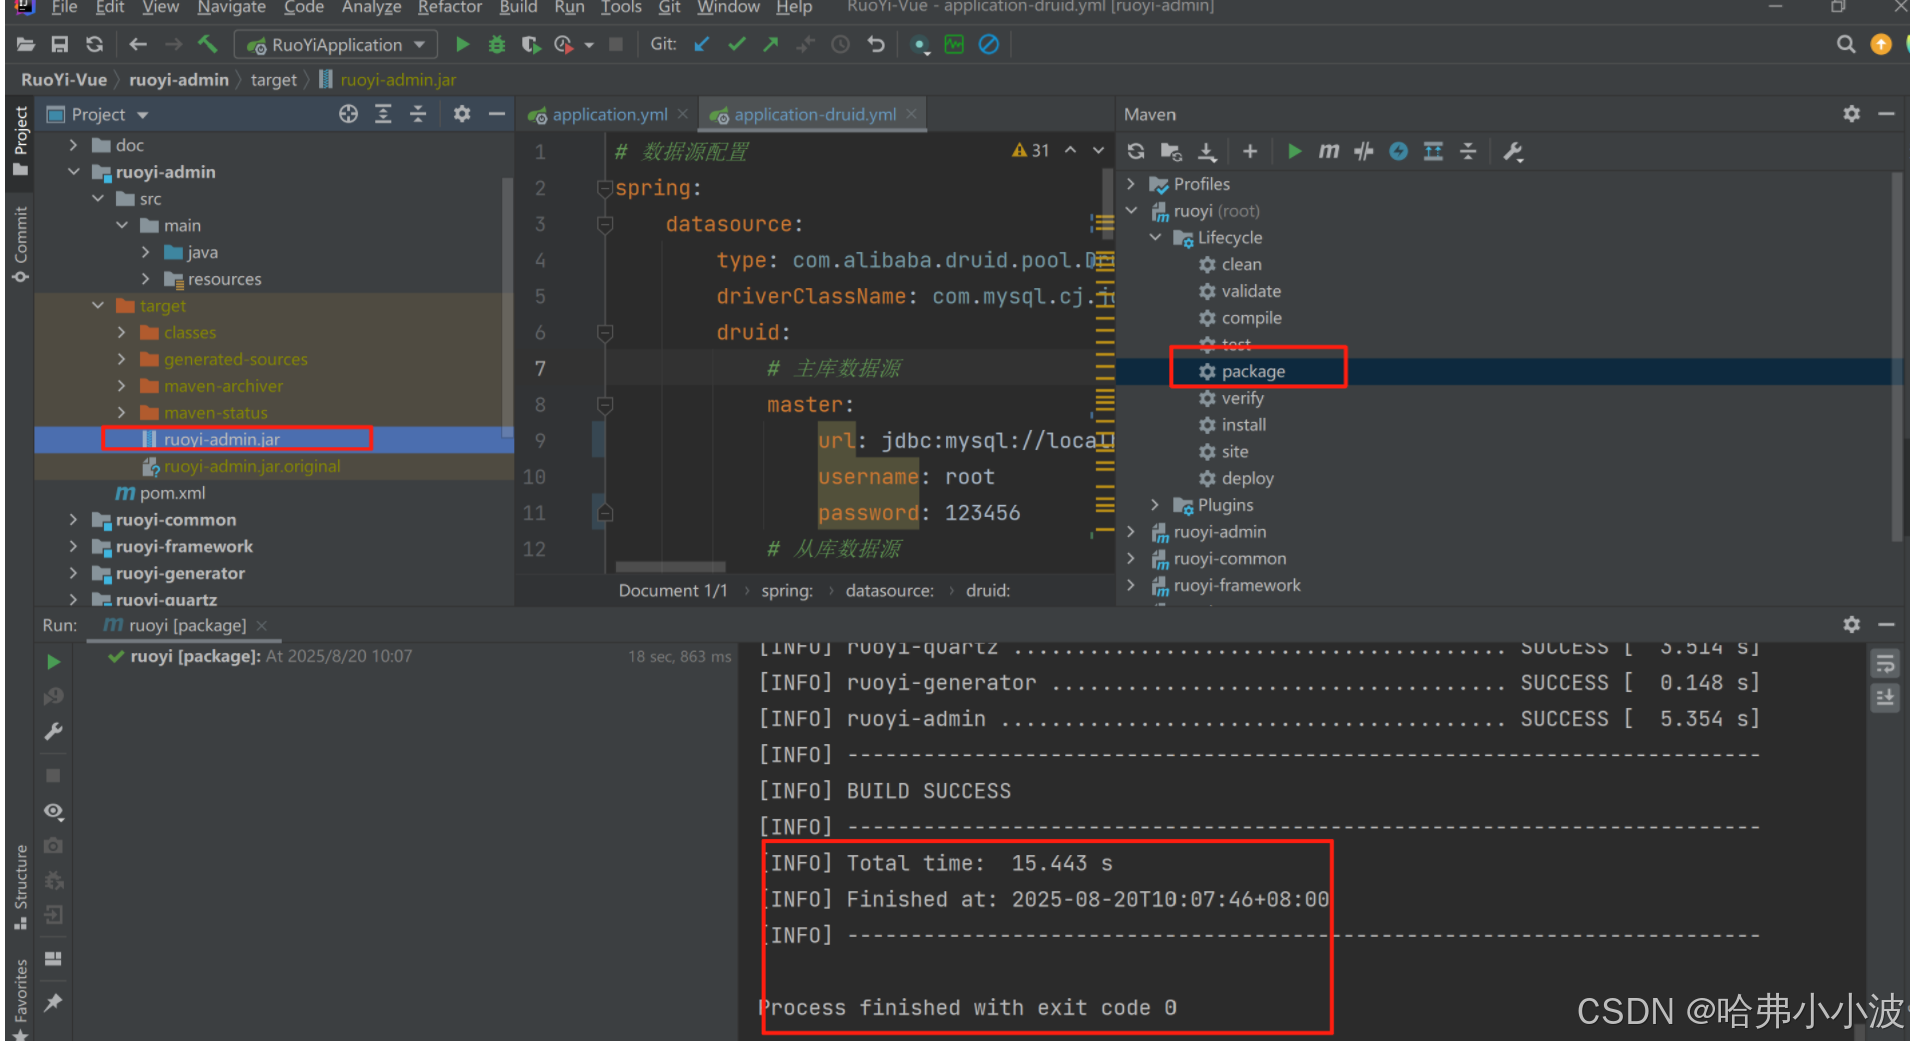
Task: Expand Profiles node in Maven panel
Action: [1131, 184]
